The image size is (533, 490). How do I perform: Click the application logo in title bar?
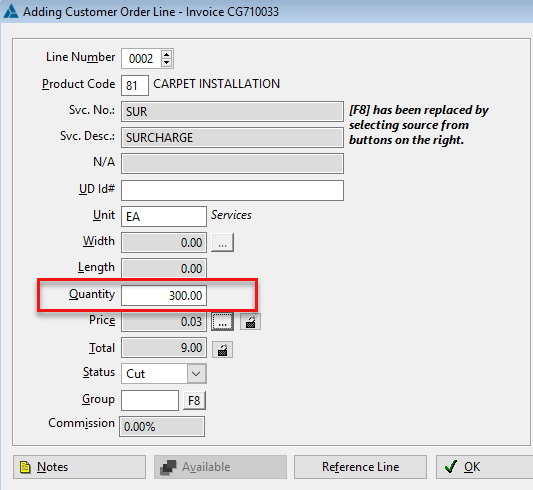pos(11,11)
